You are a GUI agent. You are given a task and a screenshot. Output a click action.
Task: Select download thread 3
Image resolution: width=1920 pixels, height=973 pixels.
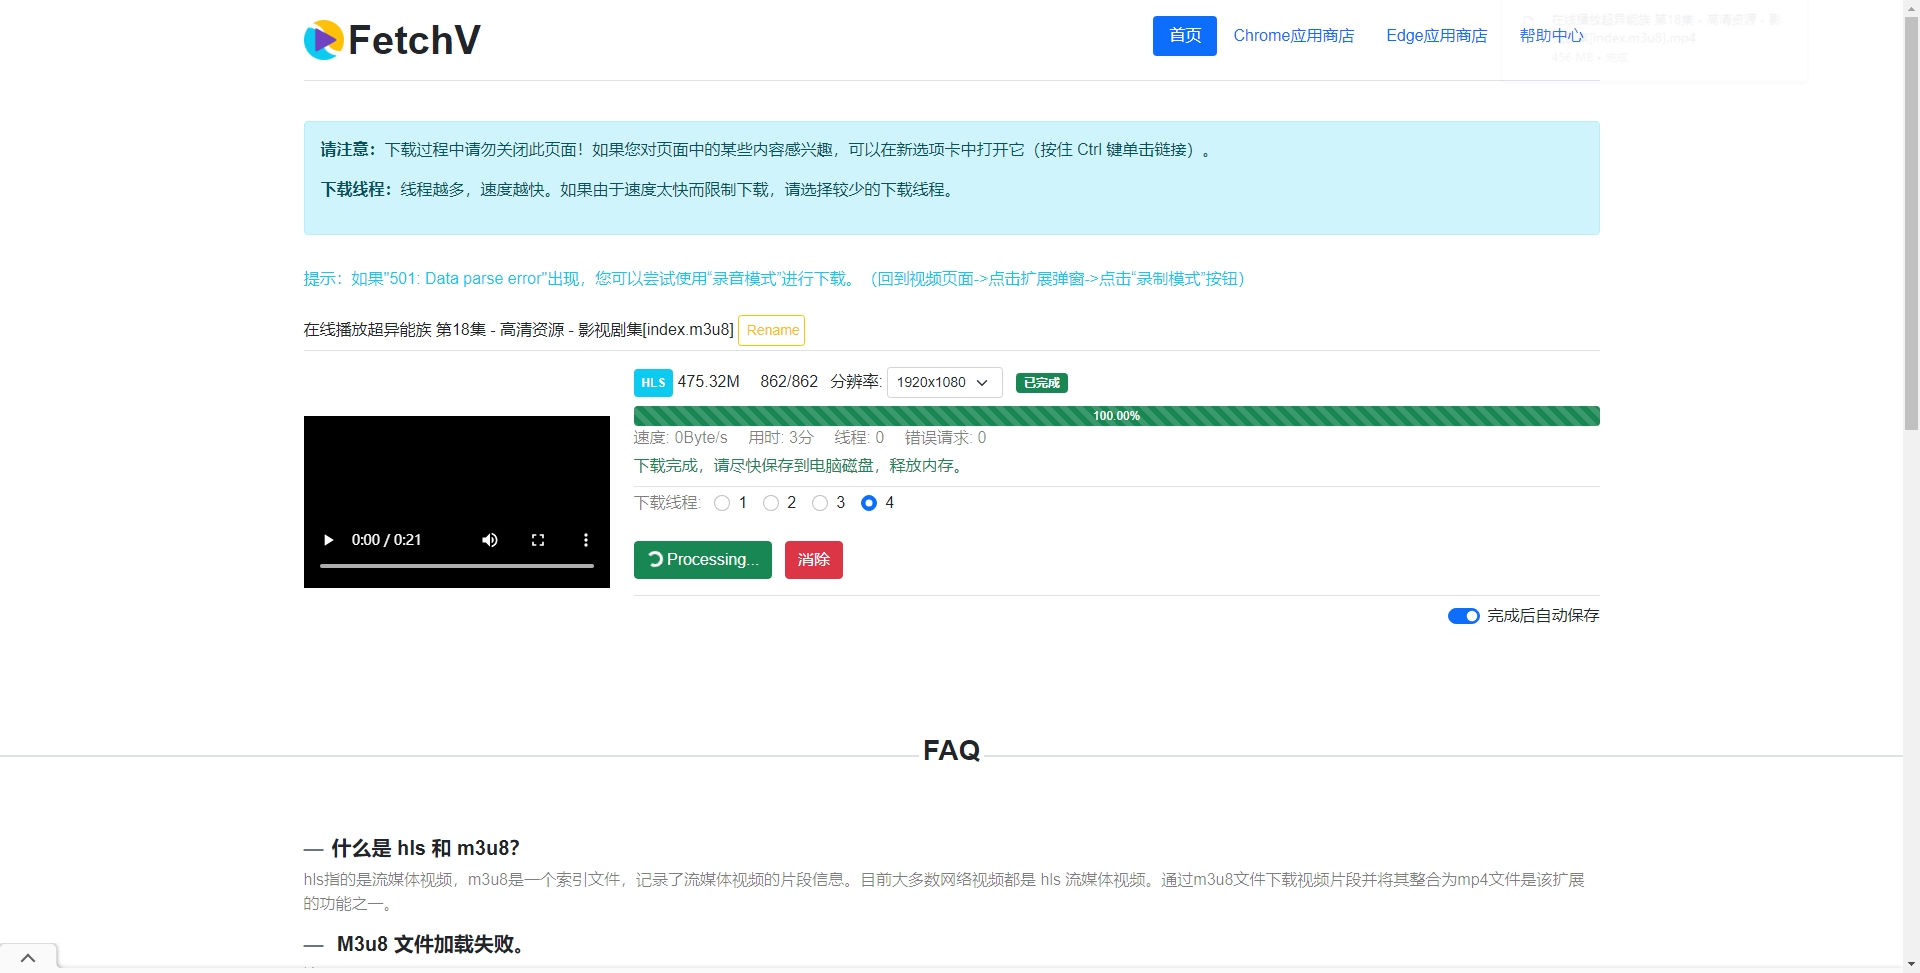click(x=820, y=503)
